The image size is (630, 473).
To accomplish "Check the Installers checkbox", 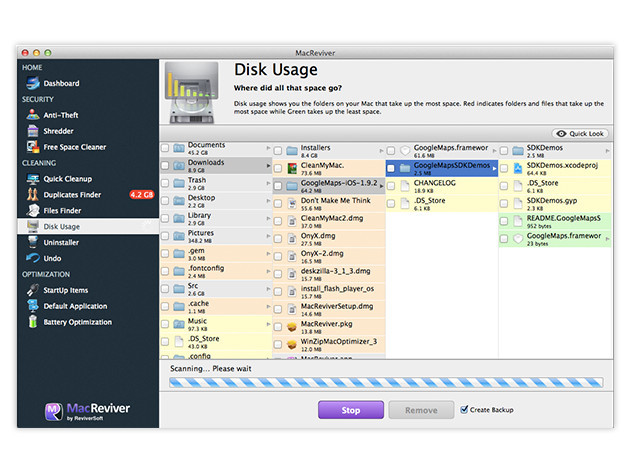I will point(278,151).
